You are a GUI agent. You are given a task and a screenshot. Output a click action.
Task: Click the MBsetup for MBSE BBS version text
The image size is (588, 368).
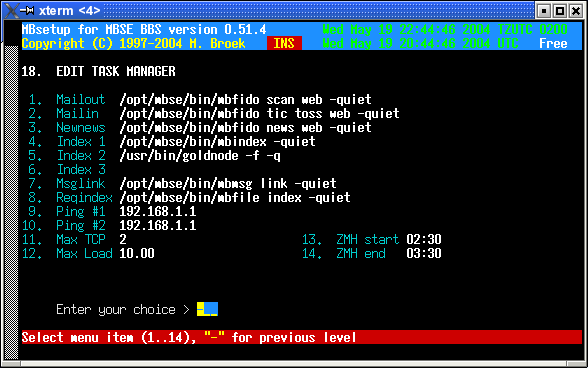[x=144, y=29]
